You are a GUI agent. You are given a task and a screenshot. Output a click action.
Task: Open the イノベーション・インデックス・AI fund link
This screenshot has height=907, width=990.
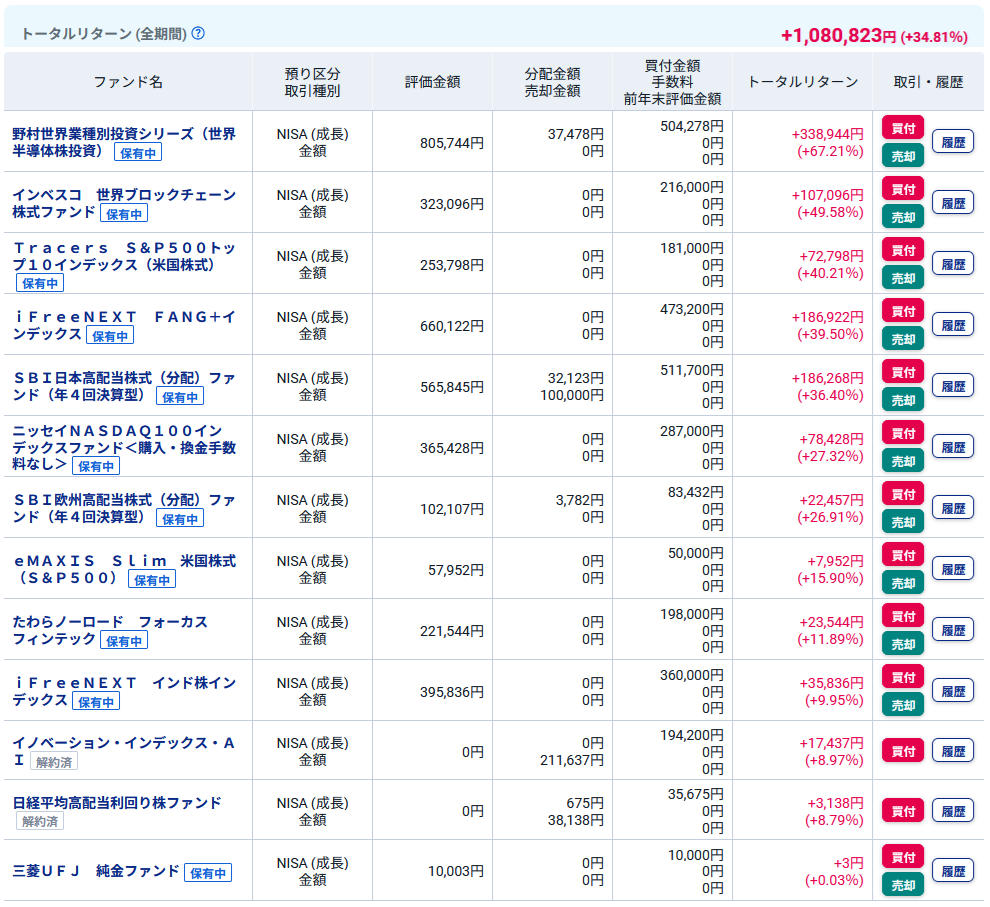click(x=124, y=751)
